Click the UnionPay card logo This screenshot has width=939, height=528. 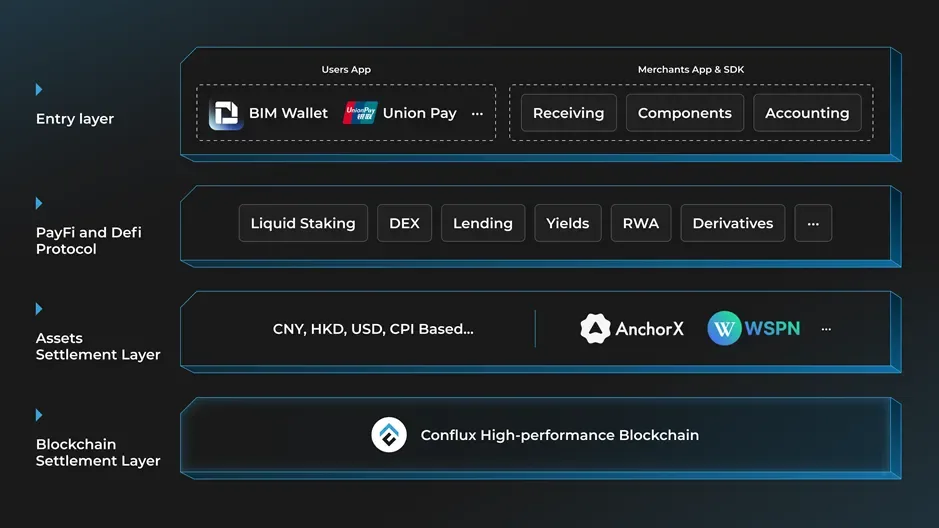pyautogui.click(x=360, y=113)
